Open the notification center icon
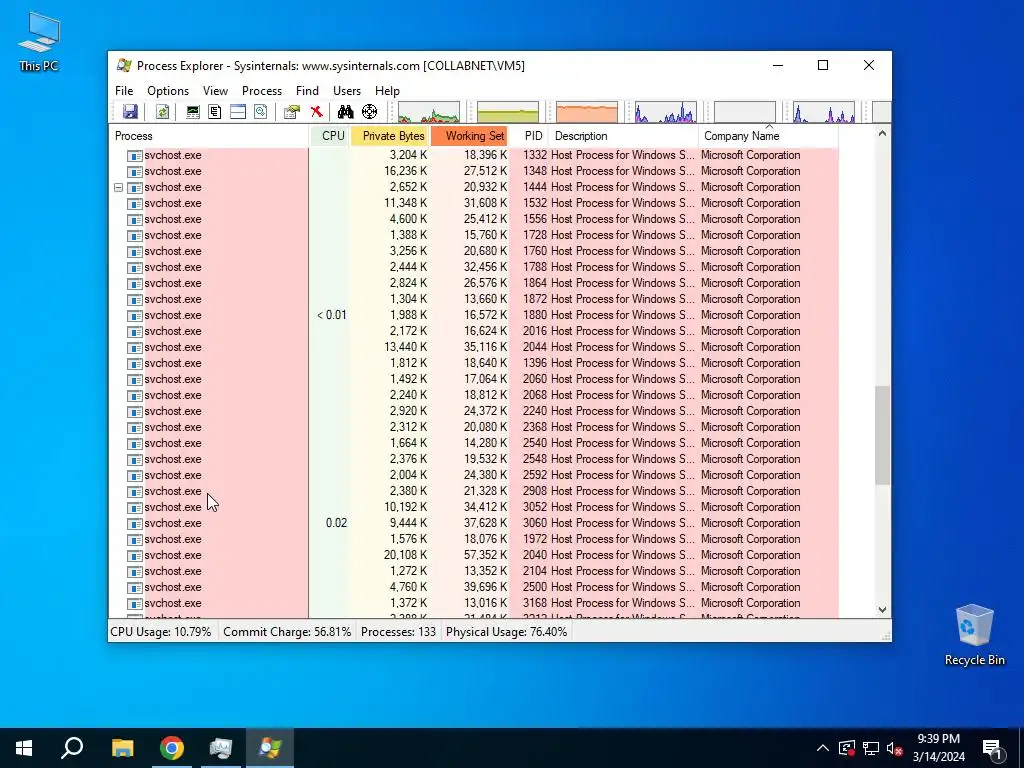Image resolution: width=1024 pixels, height=768 pixels. (992, 748)
